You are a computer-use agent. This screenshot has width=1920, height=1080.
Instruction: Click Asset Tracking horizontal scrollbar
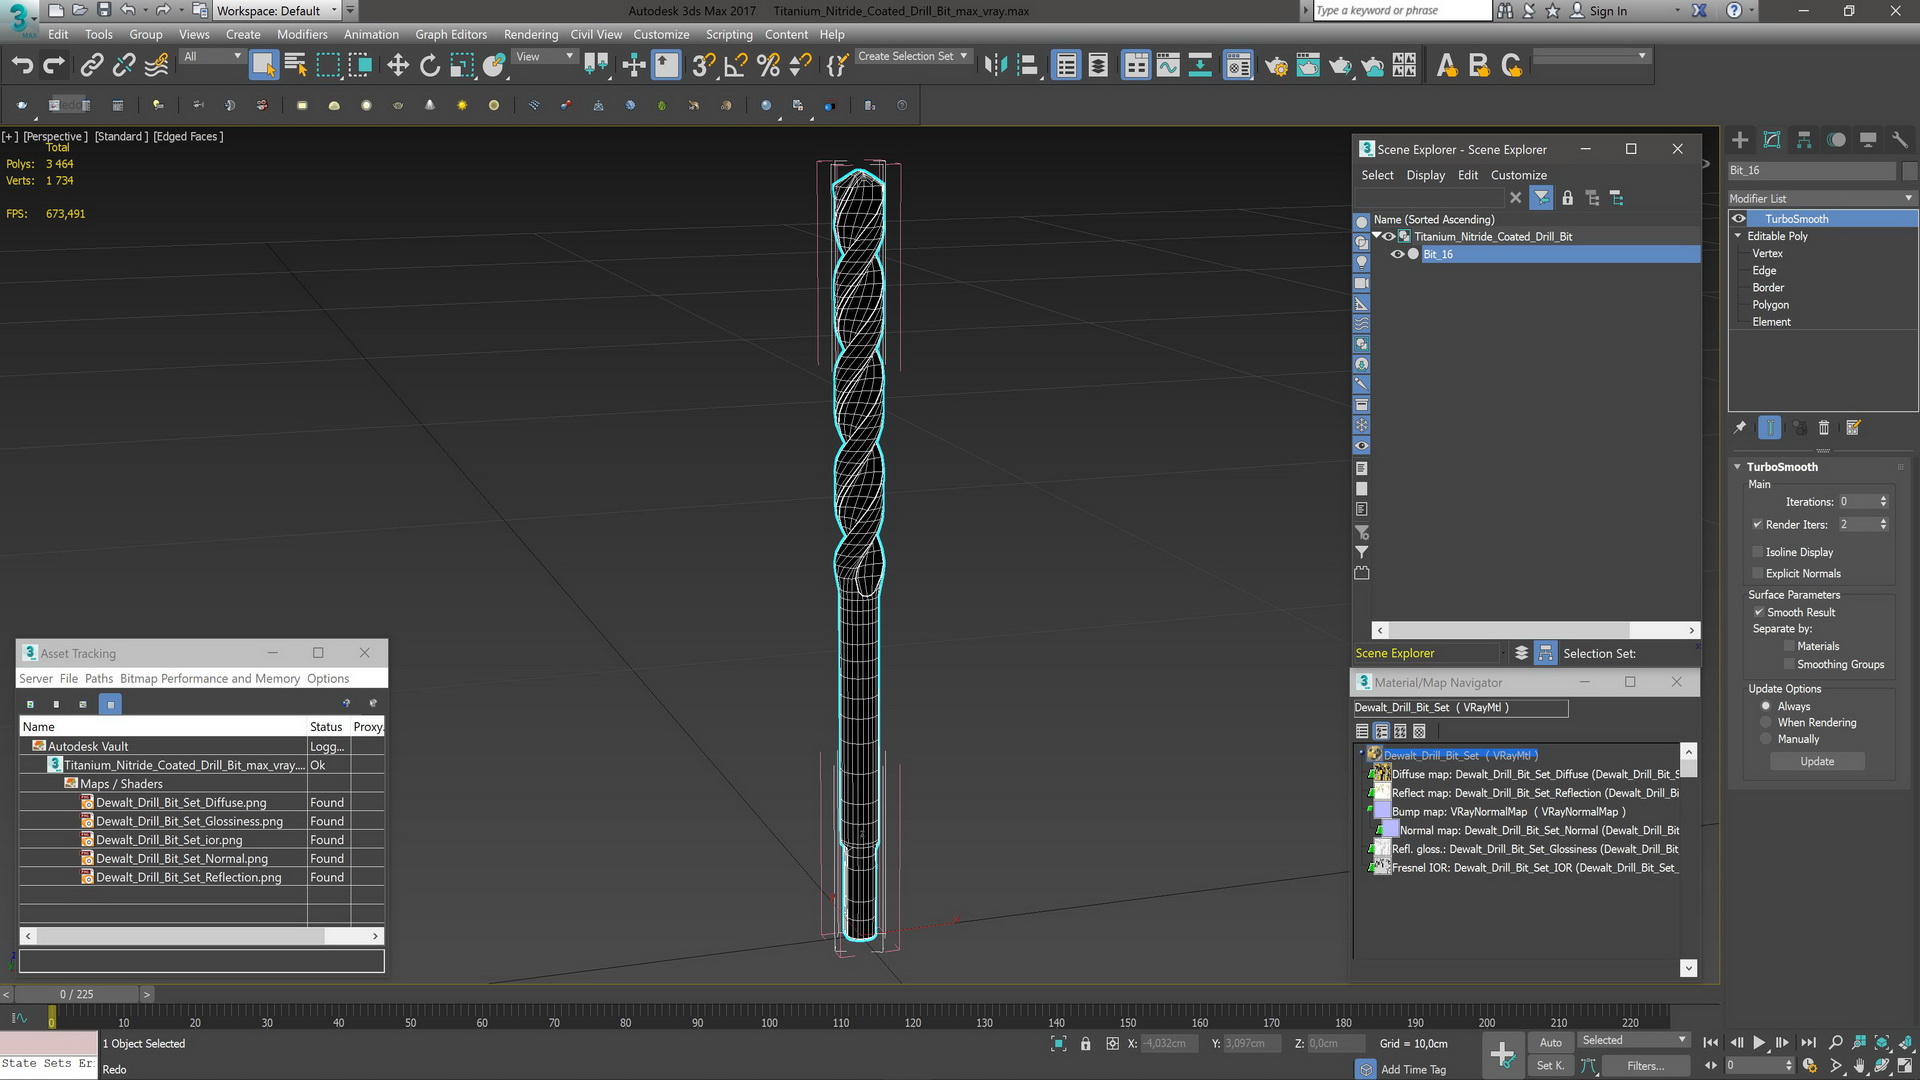click(201, 936)
